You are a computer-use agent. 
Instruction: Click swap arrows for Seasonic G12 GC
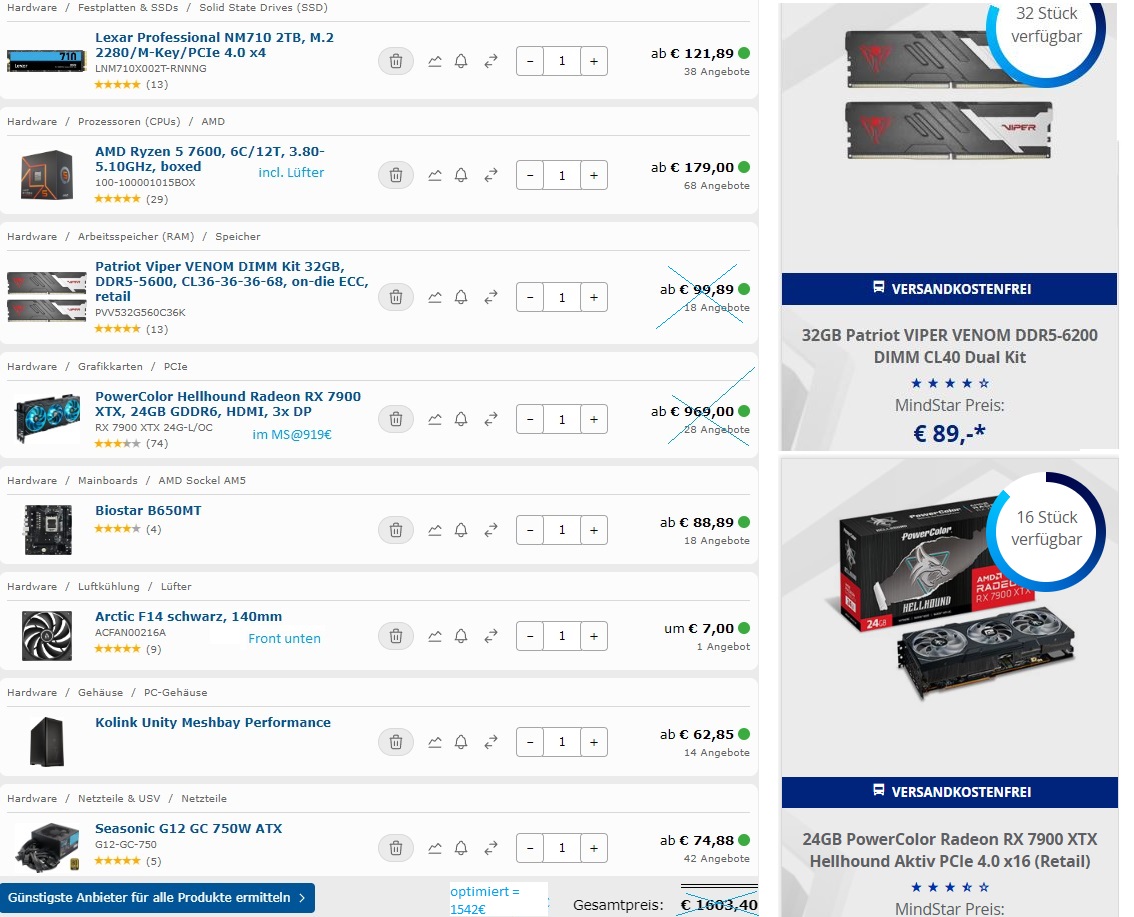pos(491,848)
